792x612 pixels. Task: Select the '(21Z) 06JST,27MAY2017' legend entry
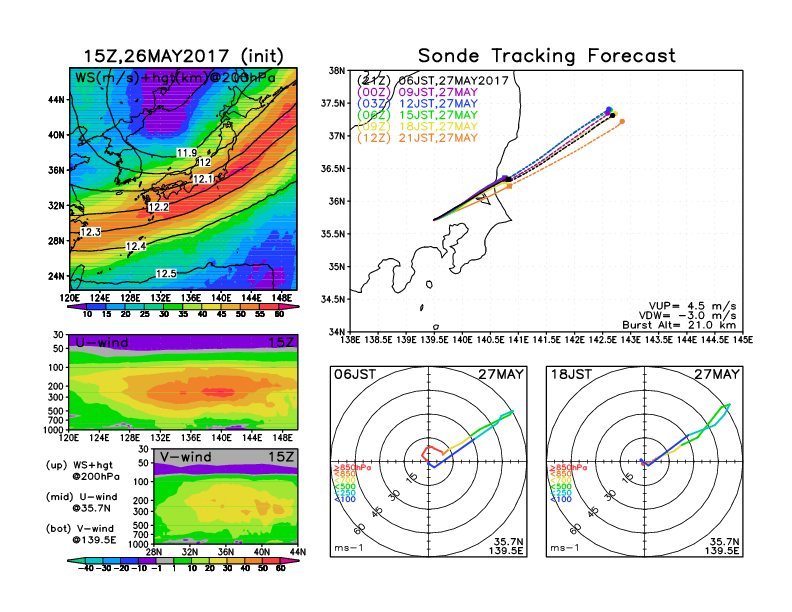click(432, 81)
